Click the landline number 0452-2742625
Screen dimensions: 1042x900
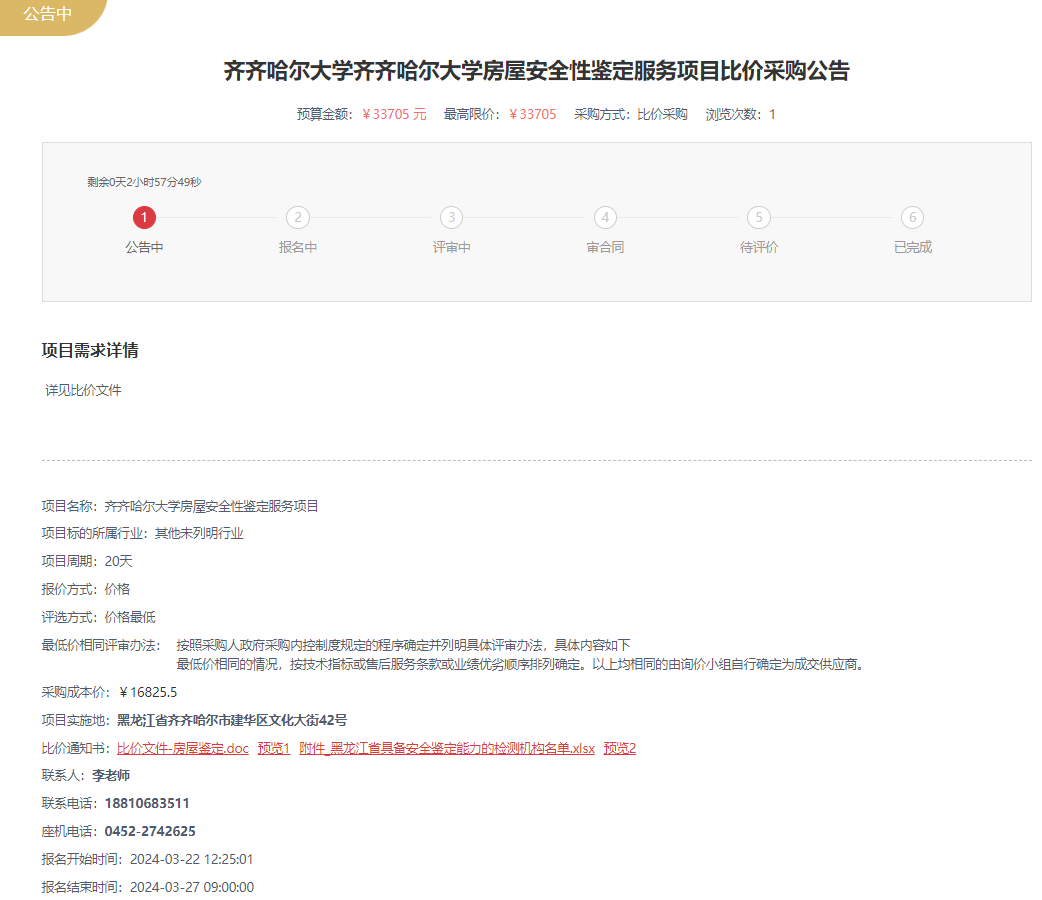(150, 831)
